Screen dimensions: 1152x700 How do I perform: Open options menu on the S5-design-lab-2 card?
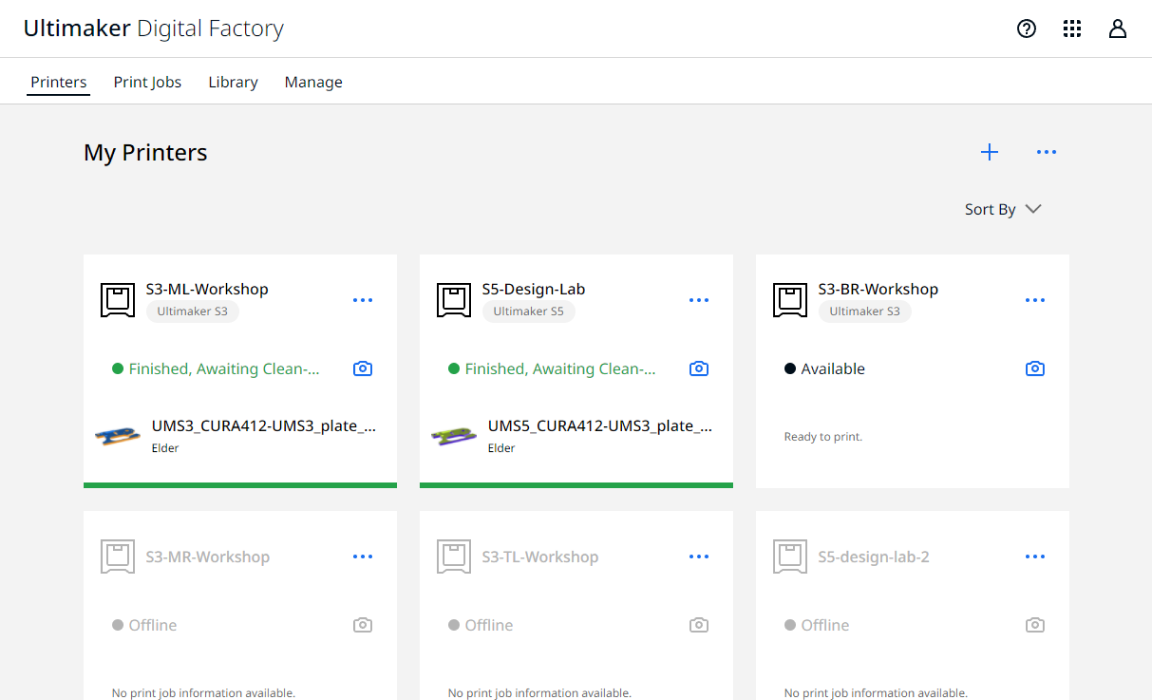coord(1035,556)
